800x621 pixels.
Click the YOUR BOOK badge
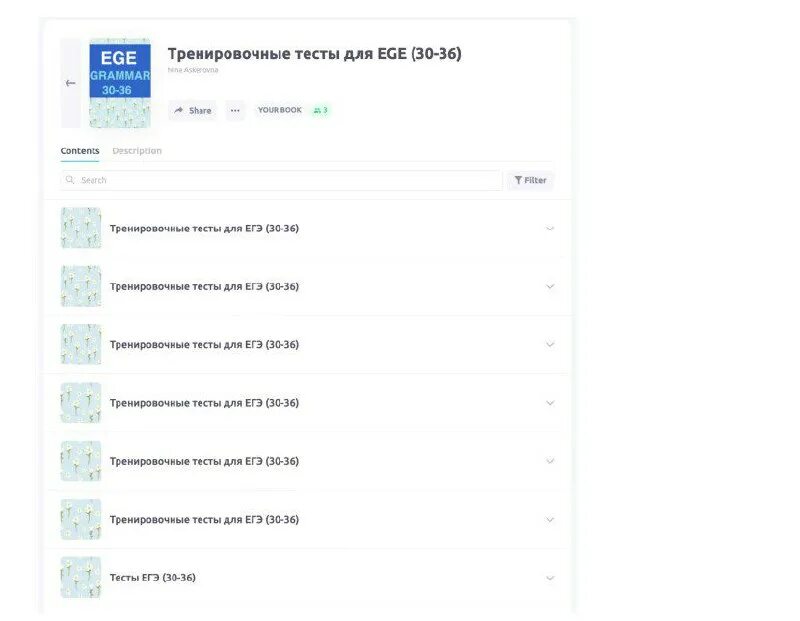[278, 111]
